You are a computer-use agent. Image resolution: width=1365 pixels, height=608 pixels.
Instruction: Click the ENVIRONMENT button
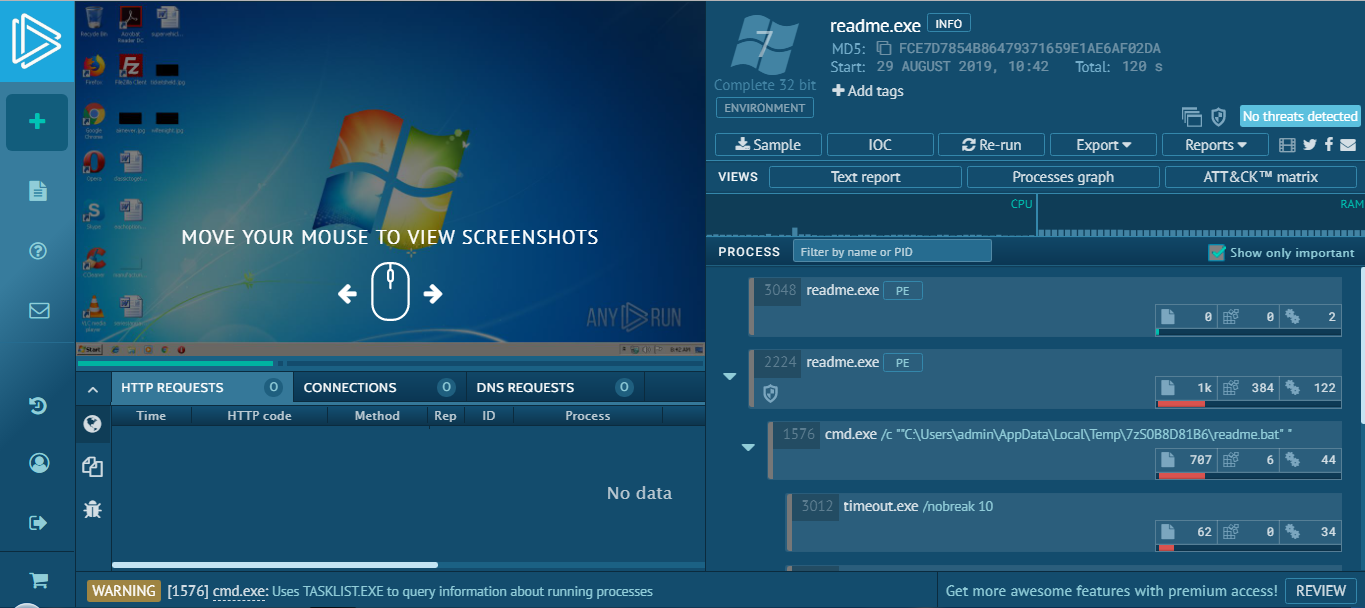click(x=765, y=108)
